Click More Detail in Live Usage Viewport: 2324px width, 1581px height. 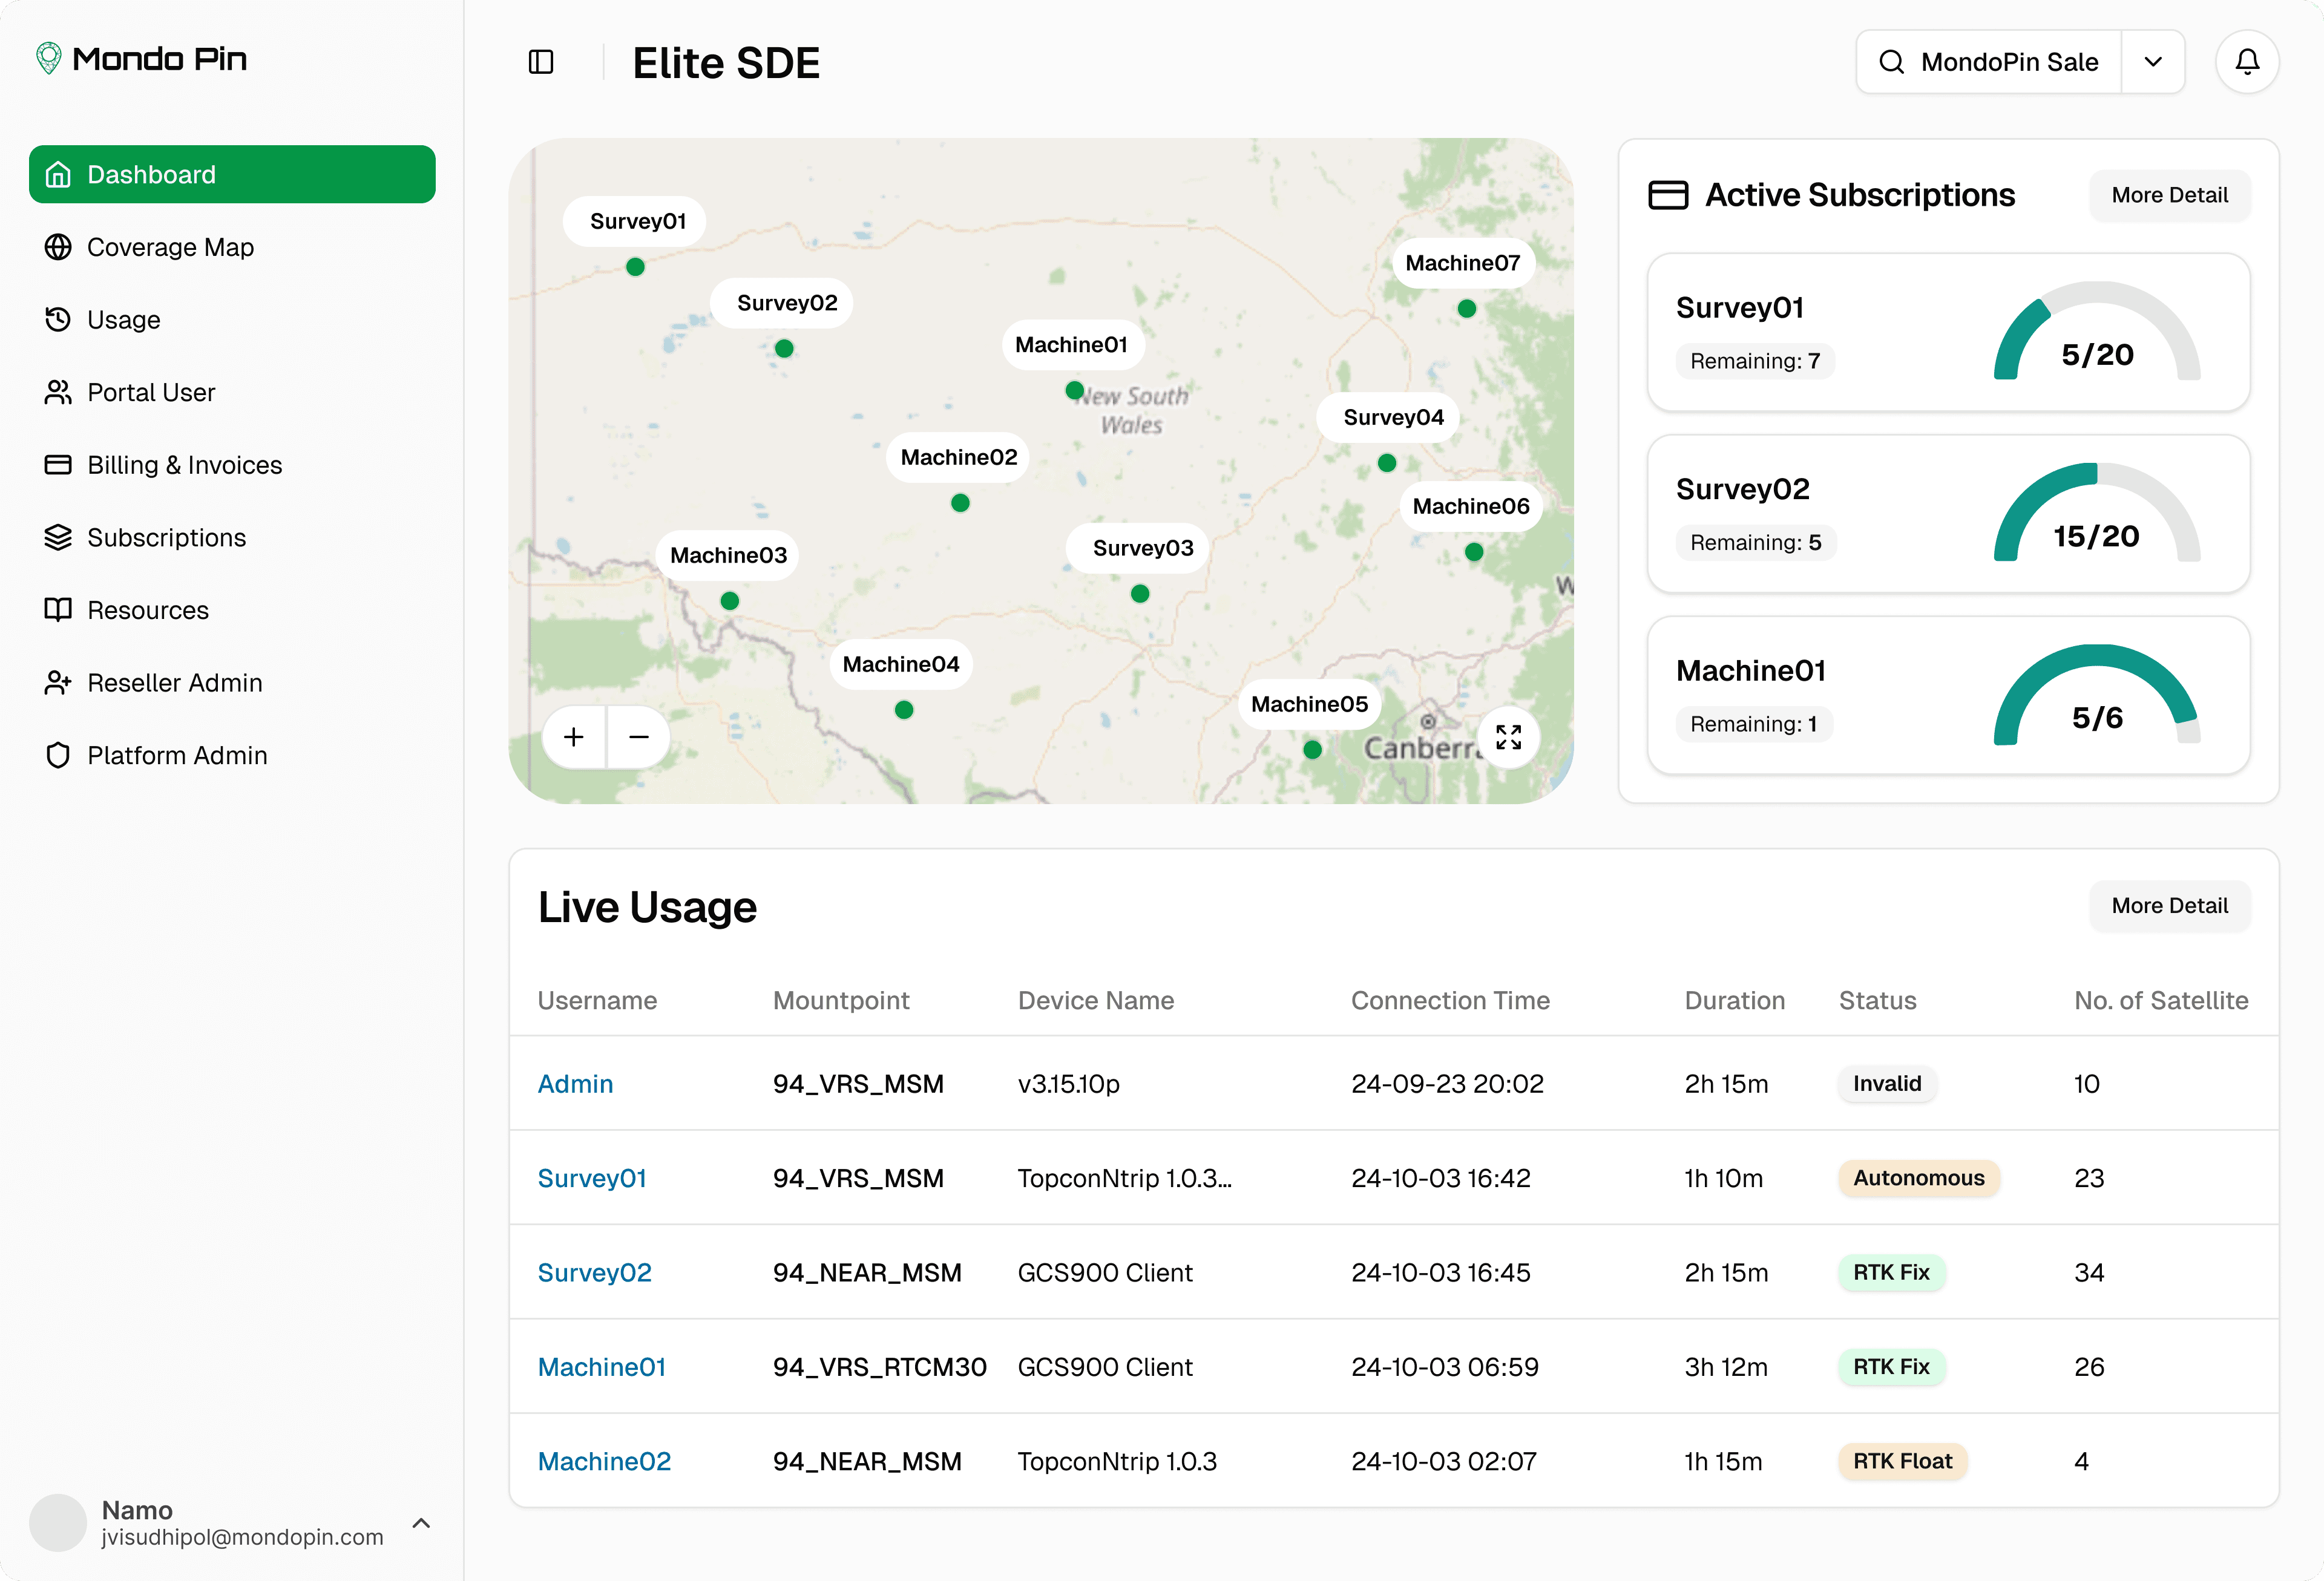pos(2169,905)
